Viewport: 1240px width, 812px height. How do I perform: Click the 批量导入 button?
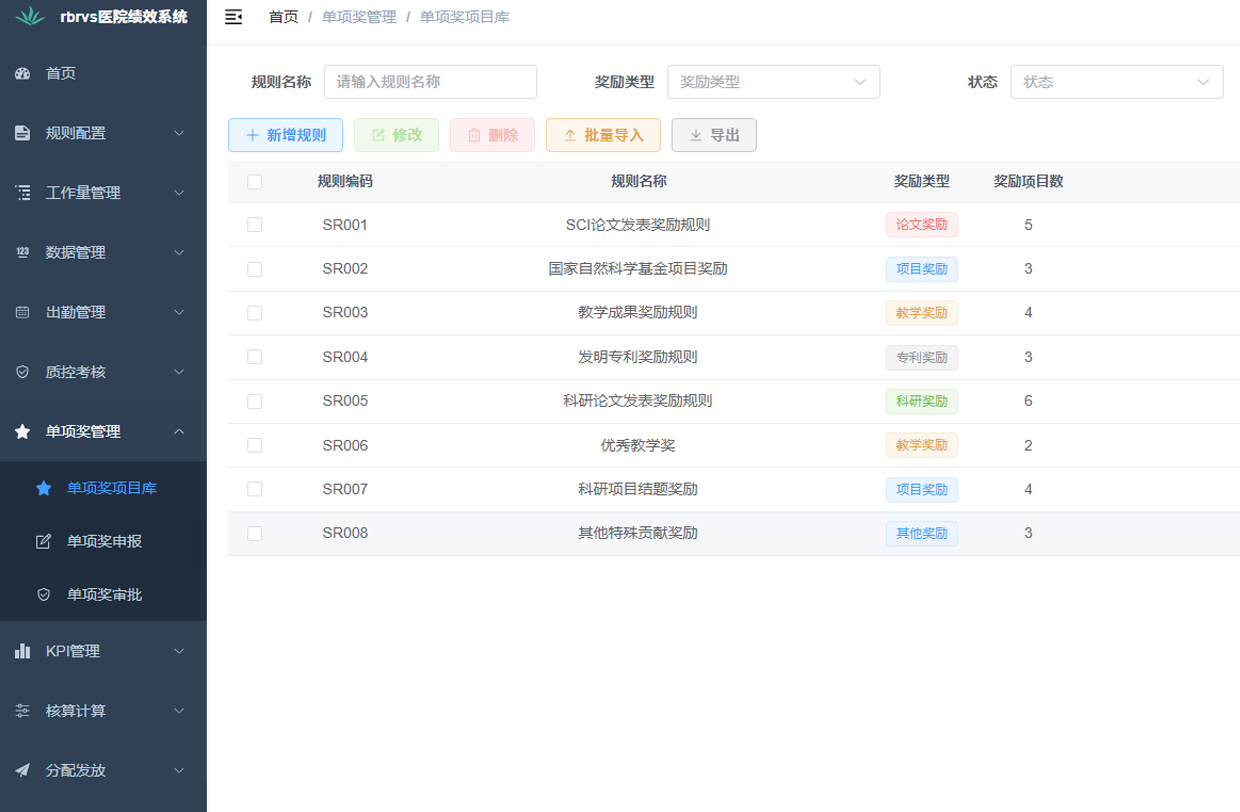(x=603, y=134)
